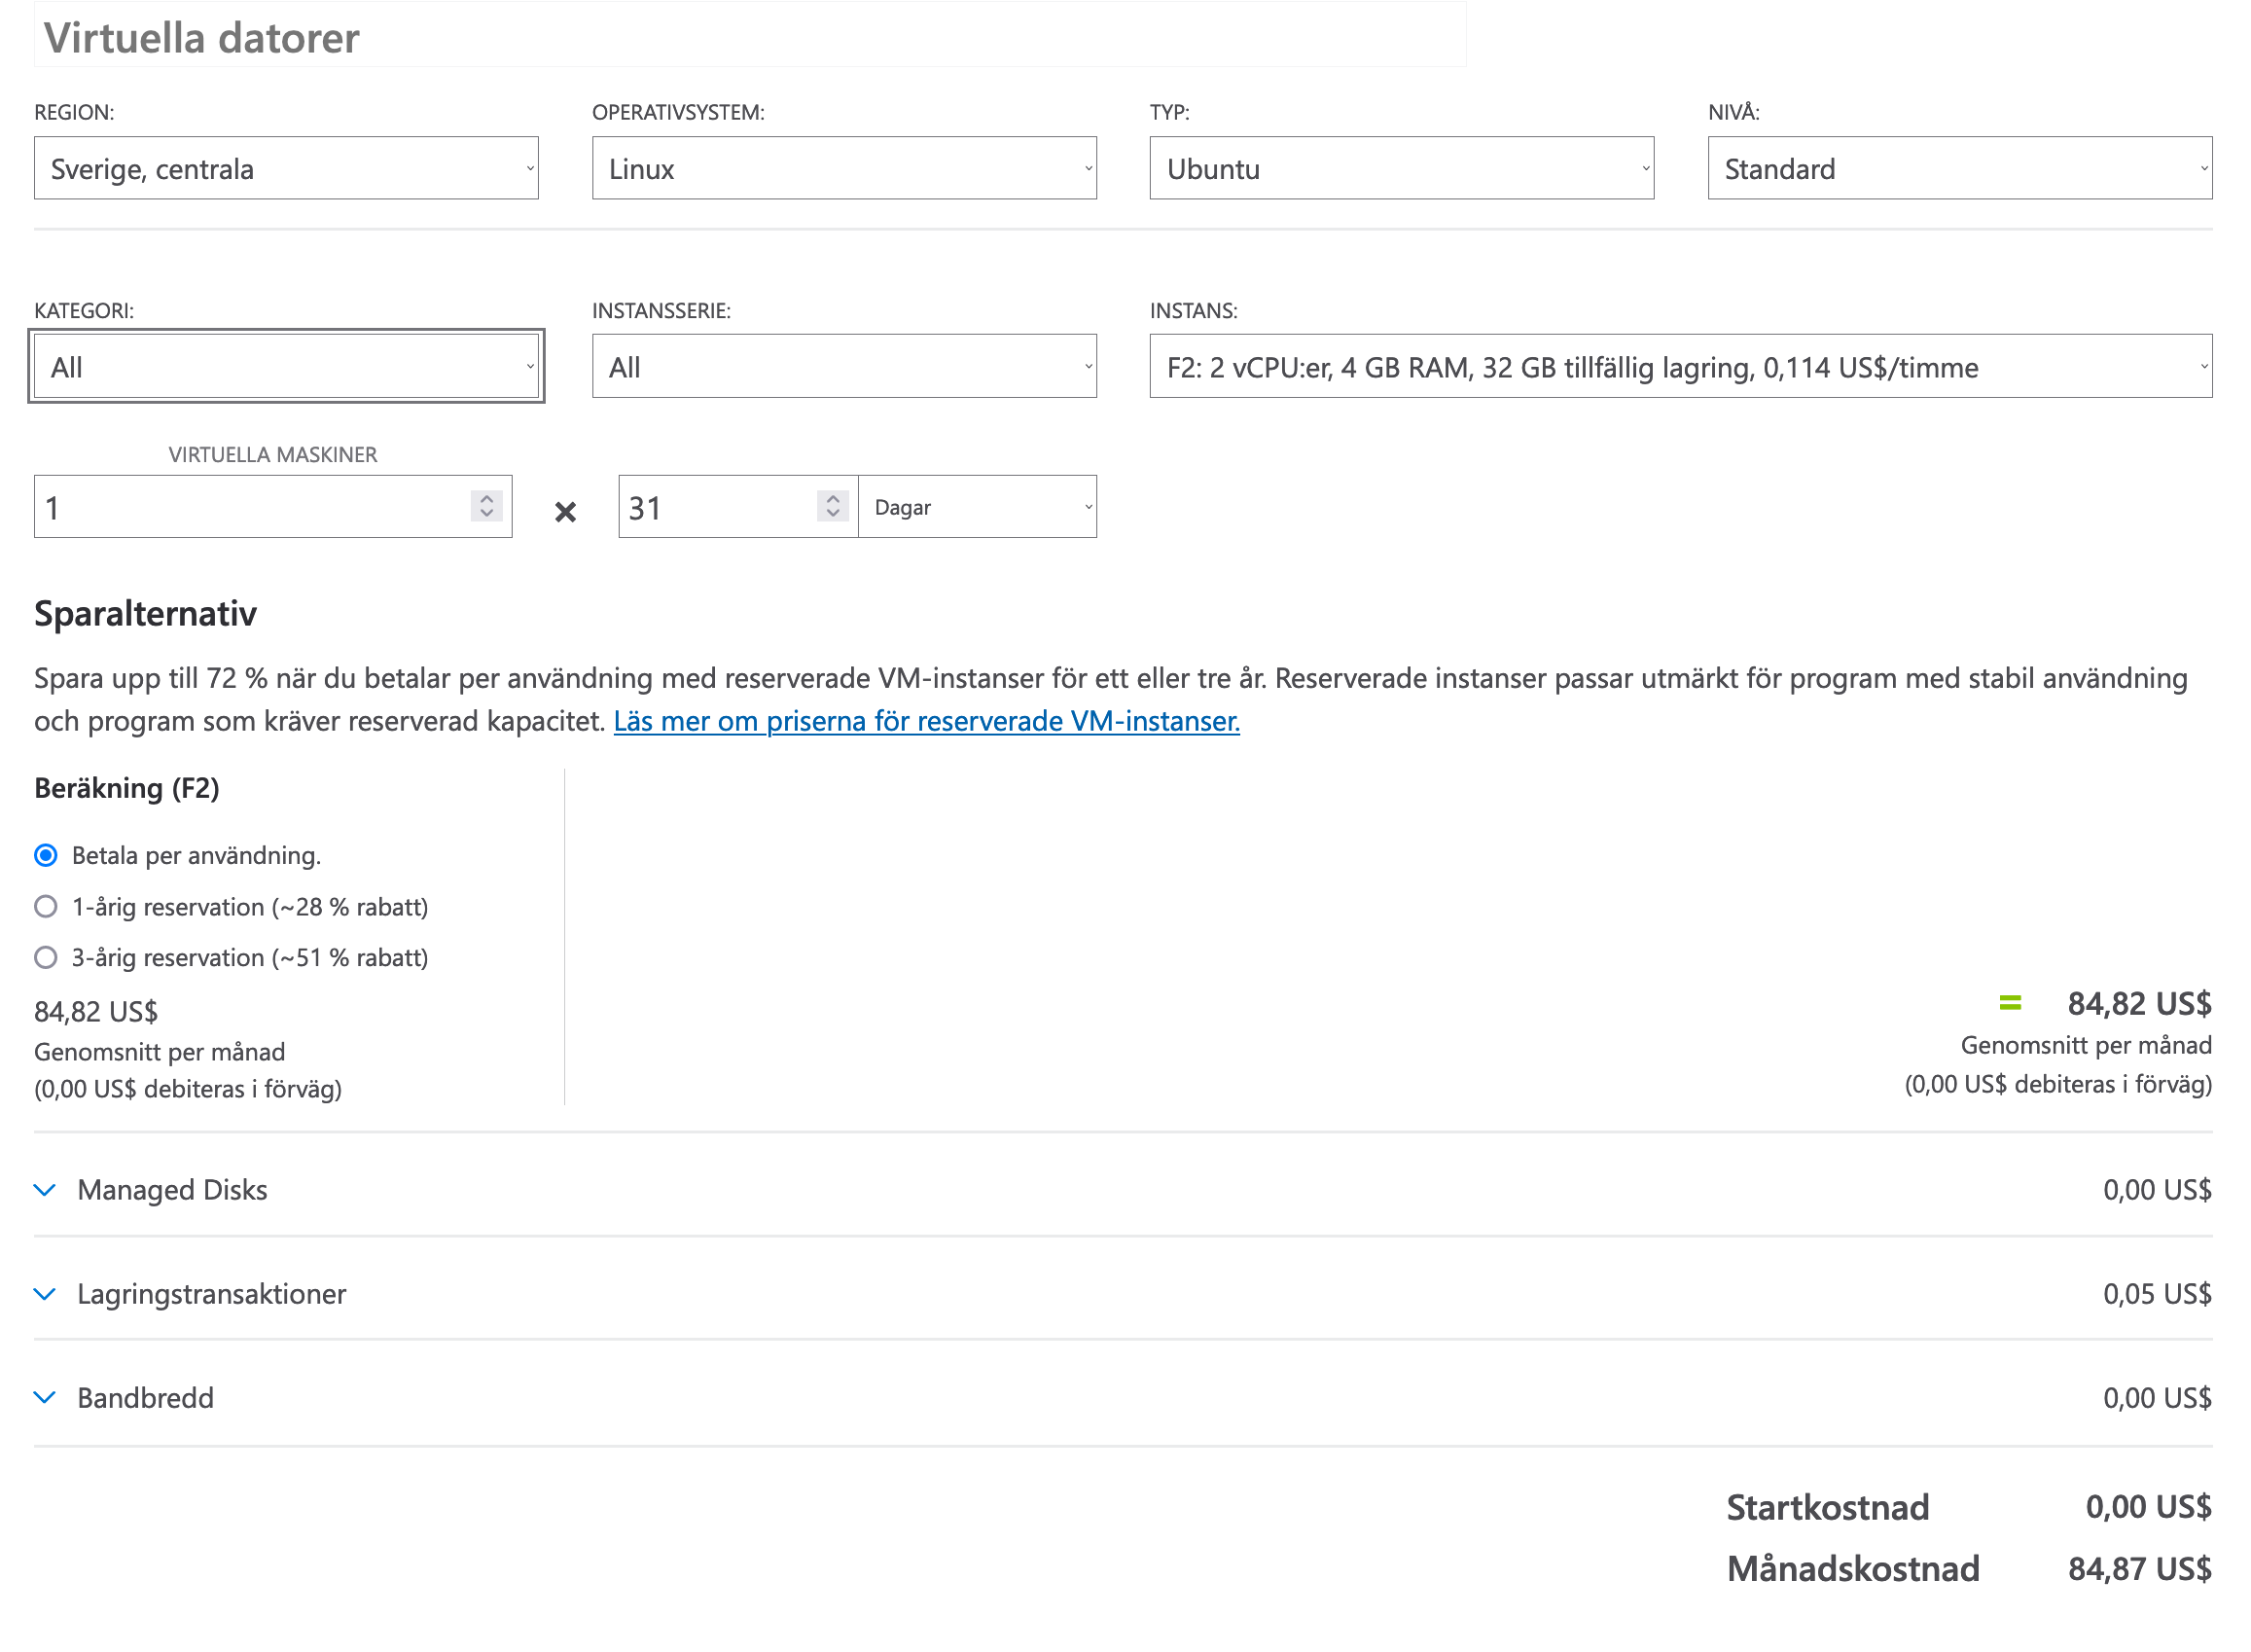Screen dimensions: 2251x1652
Task: Select 3-årig reservation radio option
Action: 46,958
